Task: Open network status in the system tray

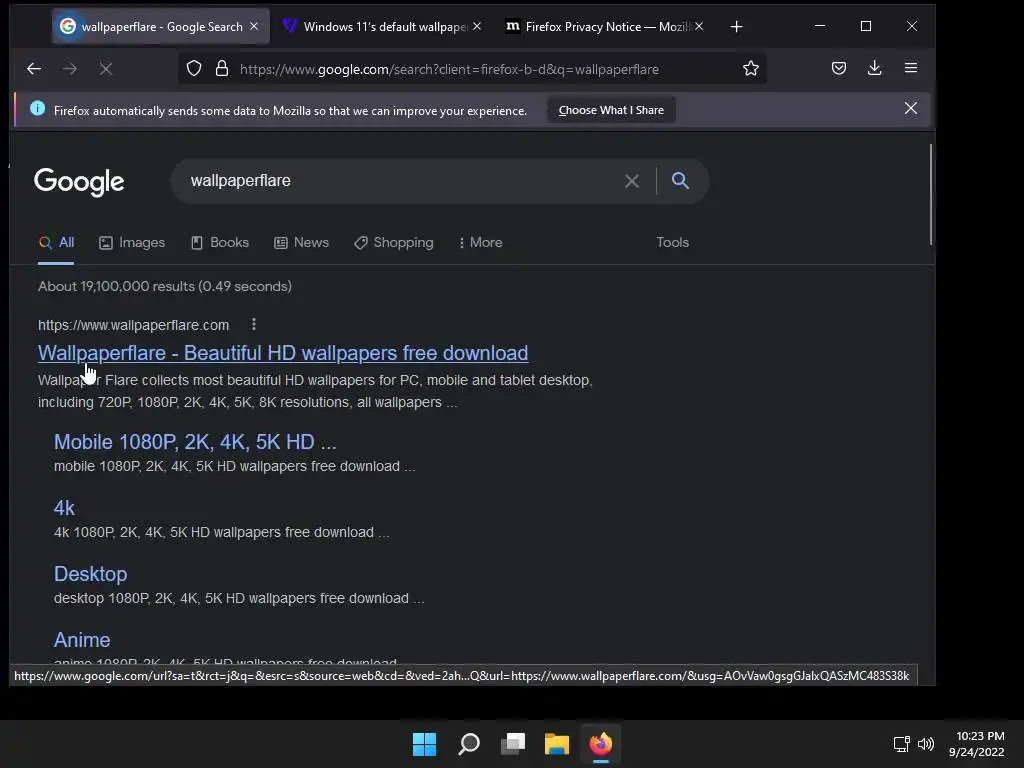Action: (x=902, y=744)
